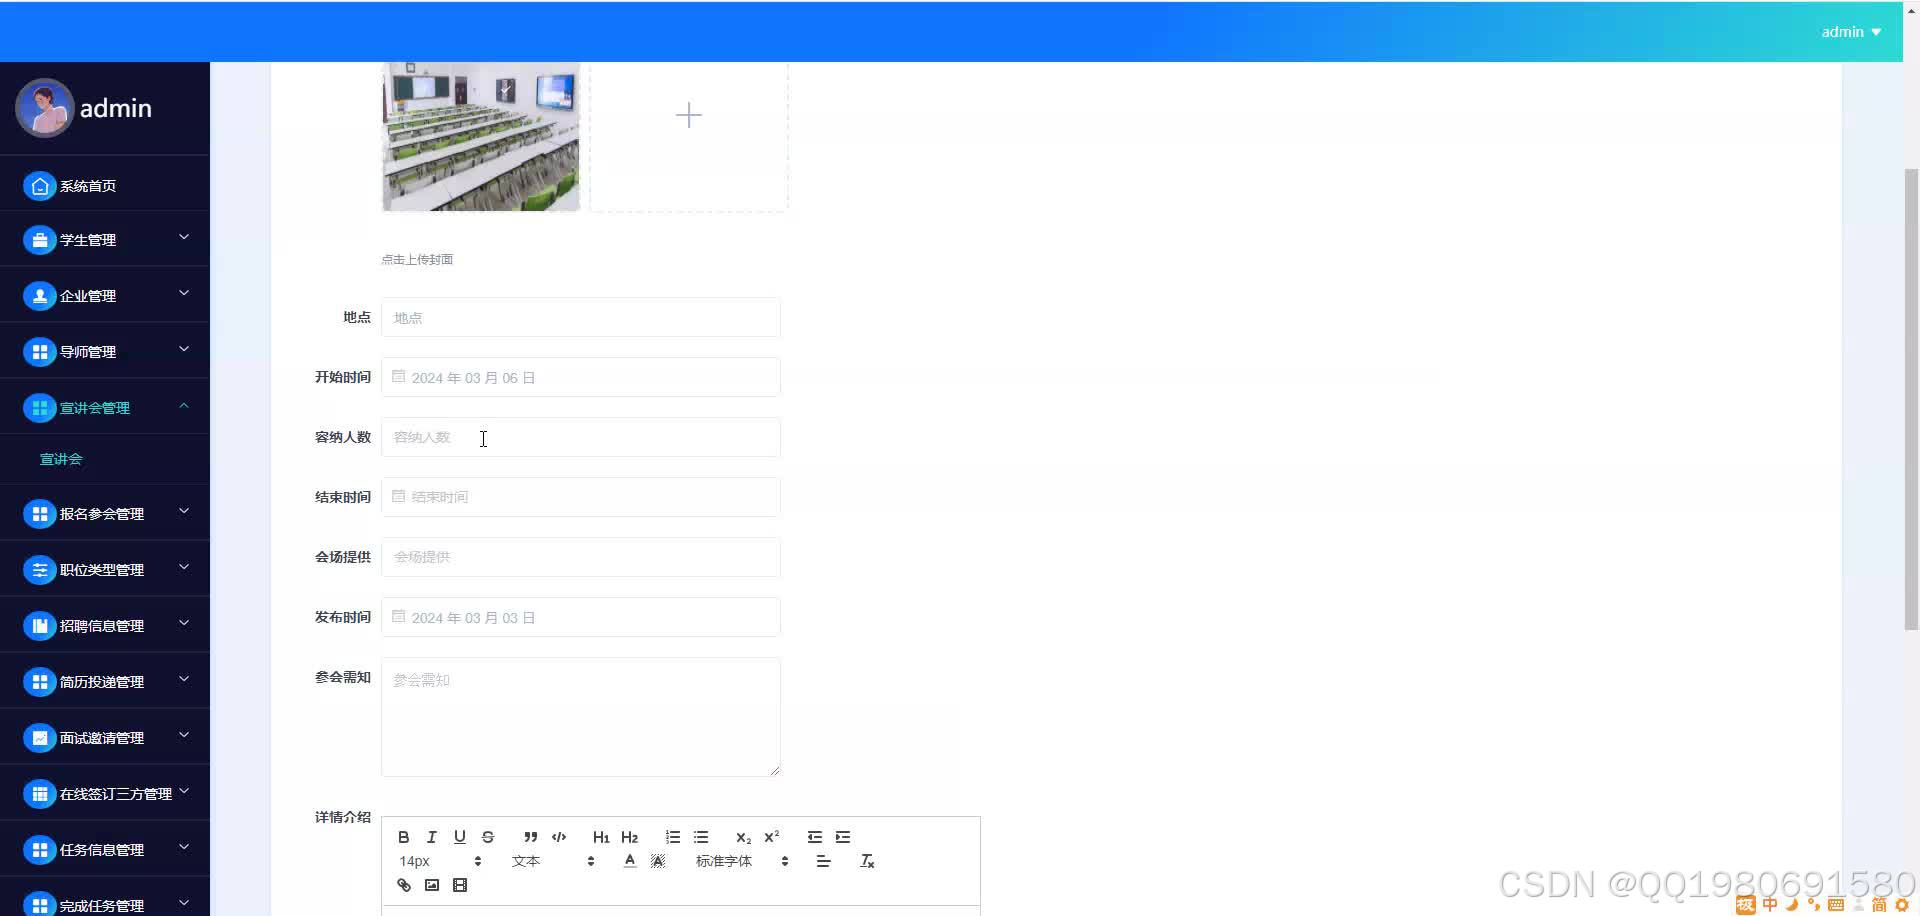Expand the 企业管理 sidebar menu
The image size is (1920, 916).
pyautogui.click(x=105, y=296)
